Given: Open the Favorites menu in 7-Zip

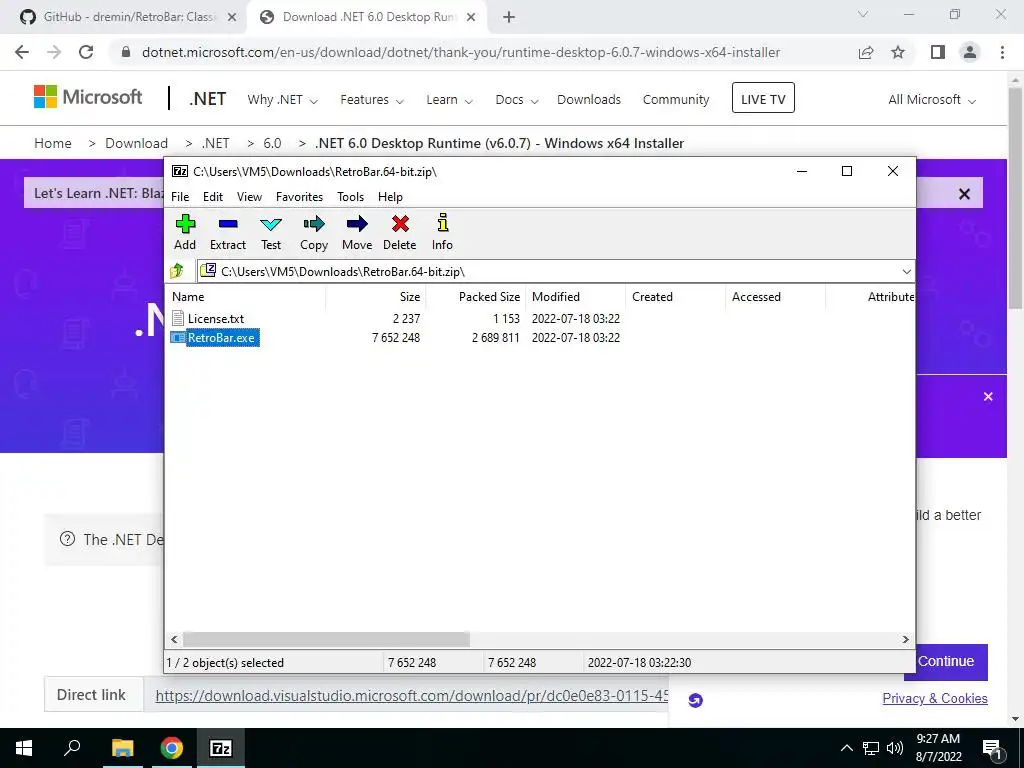Looking at the screenshot, I should coord(299,197).
